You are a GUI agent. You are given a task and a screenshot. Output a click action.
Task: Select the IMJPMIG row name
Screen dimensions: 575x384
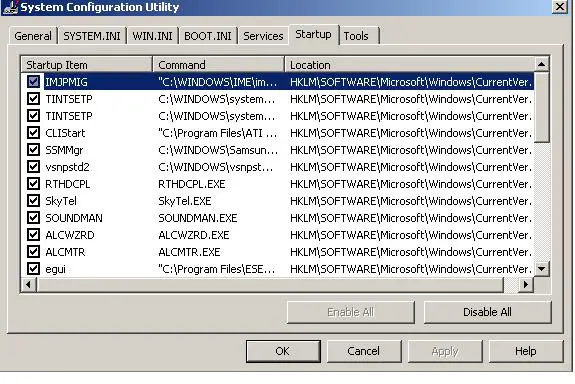tap(66, 82)
